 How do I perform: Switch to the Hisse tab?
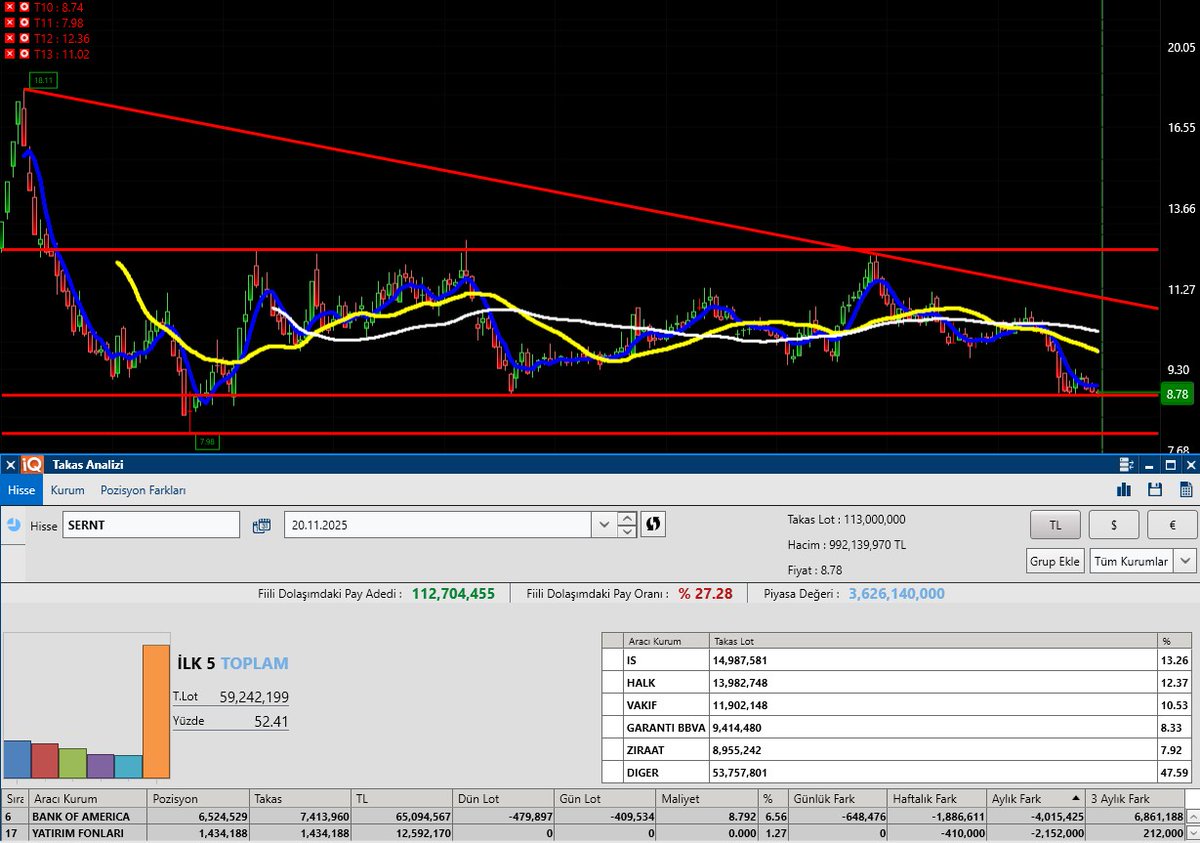tap(21, 490)
